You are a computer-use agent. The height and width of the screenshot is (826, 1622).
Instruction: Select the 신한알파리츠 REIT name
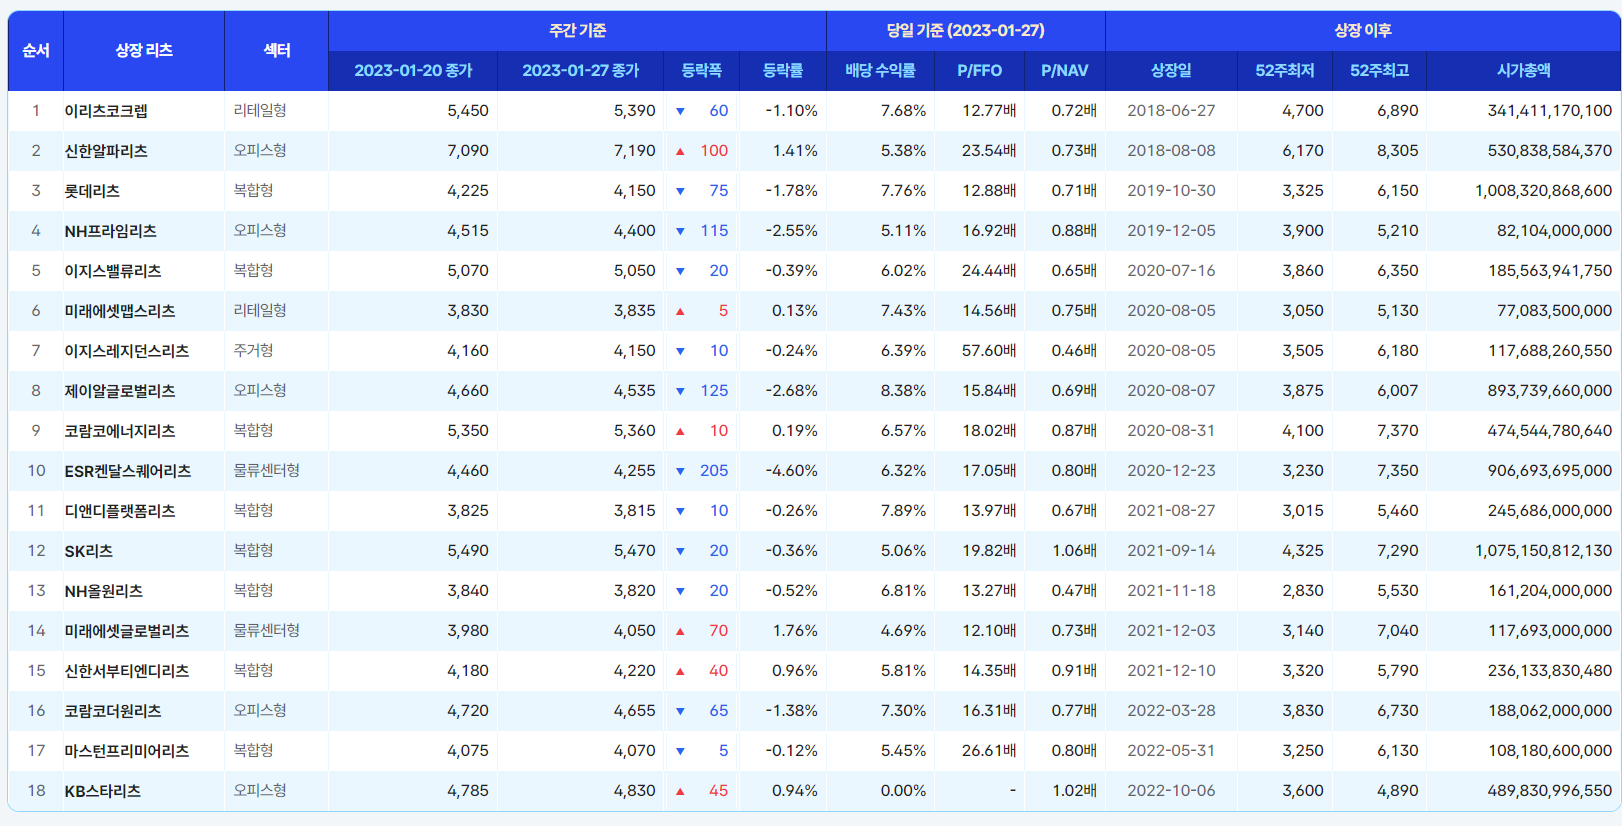coord(106,151)
